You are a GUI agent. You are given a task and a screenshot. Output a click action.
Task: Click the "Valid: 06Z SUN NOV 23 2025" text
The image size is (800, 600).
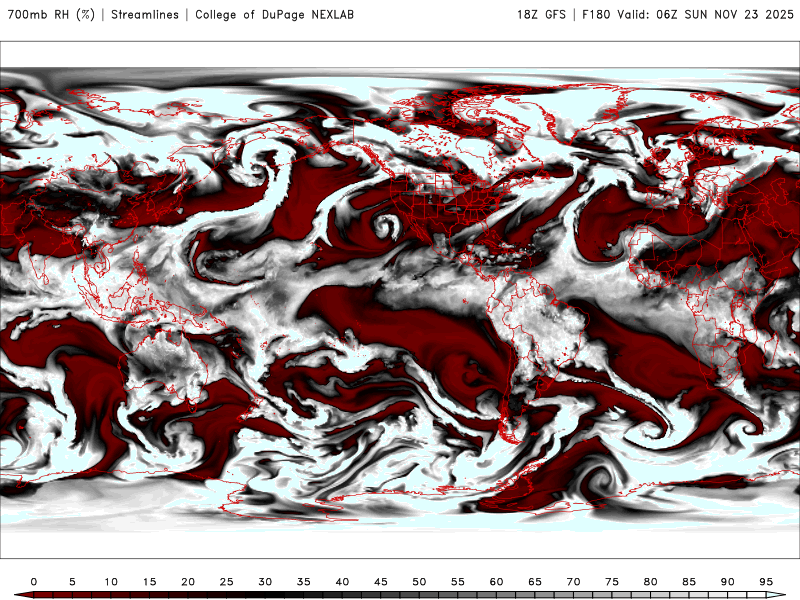coord(706,14)
